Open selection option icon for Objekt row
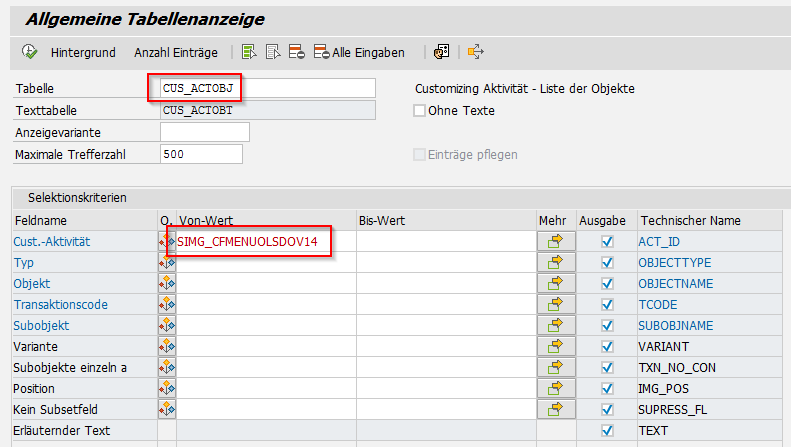 coord(167,284)
